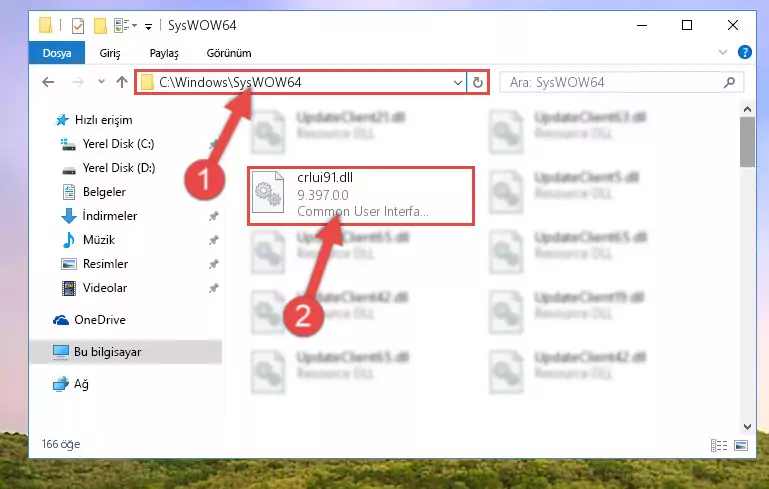The image size is (769, 489).
Task: Open the Customize Quick Access Toolbar dropdown
Action: (x=148, y=26)
